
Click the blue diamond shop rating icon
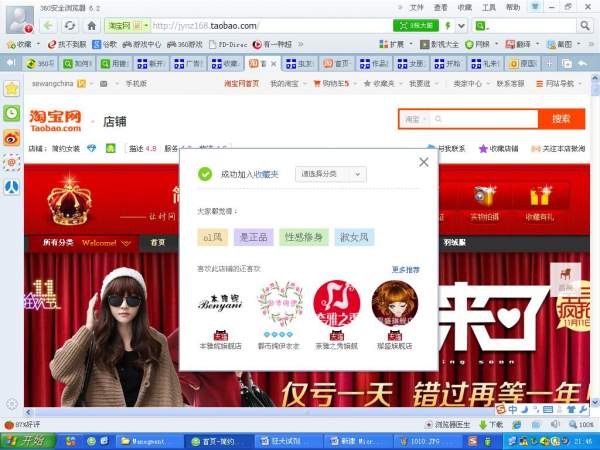(x=91, y=148)
